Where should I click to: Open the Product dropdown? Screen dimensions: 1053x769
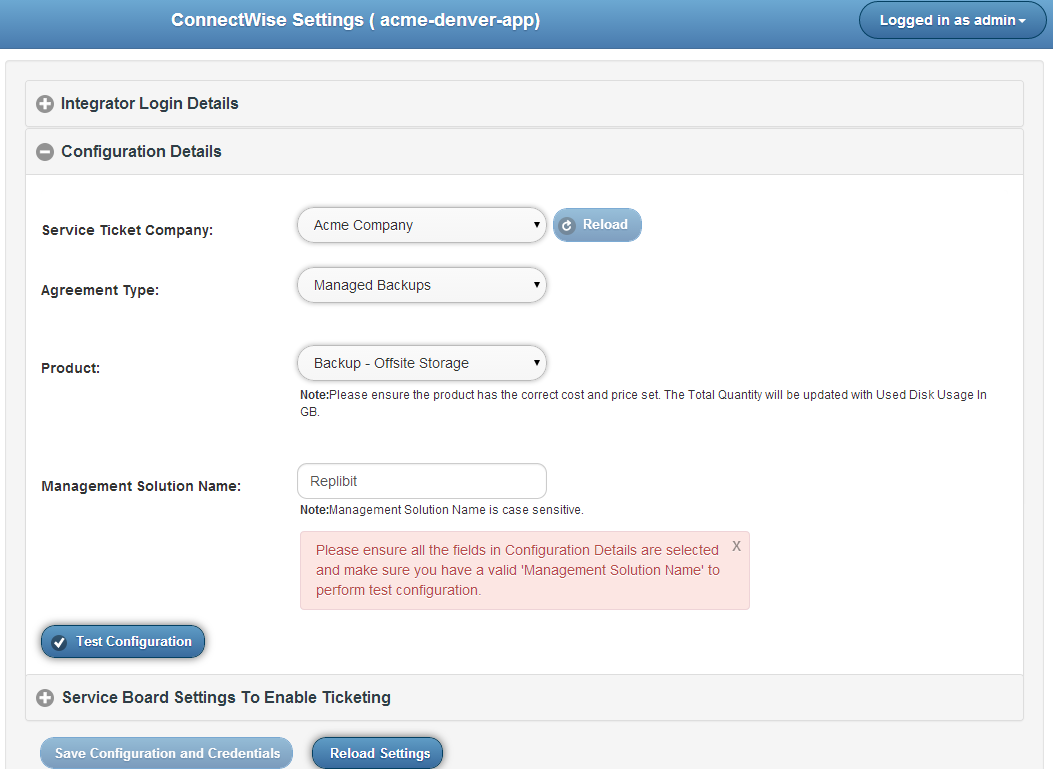(x=422, y=363)
